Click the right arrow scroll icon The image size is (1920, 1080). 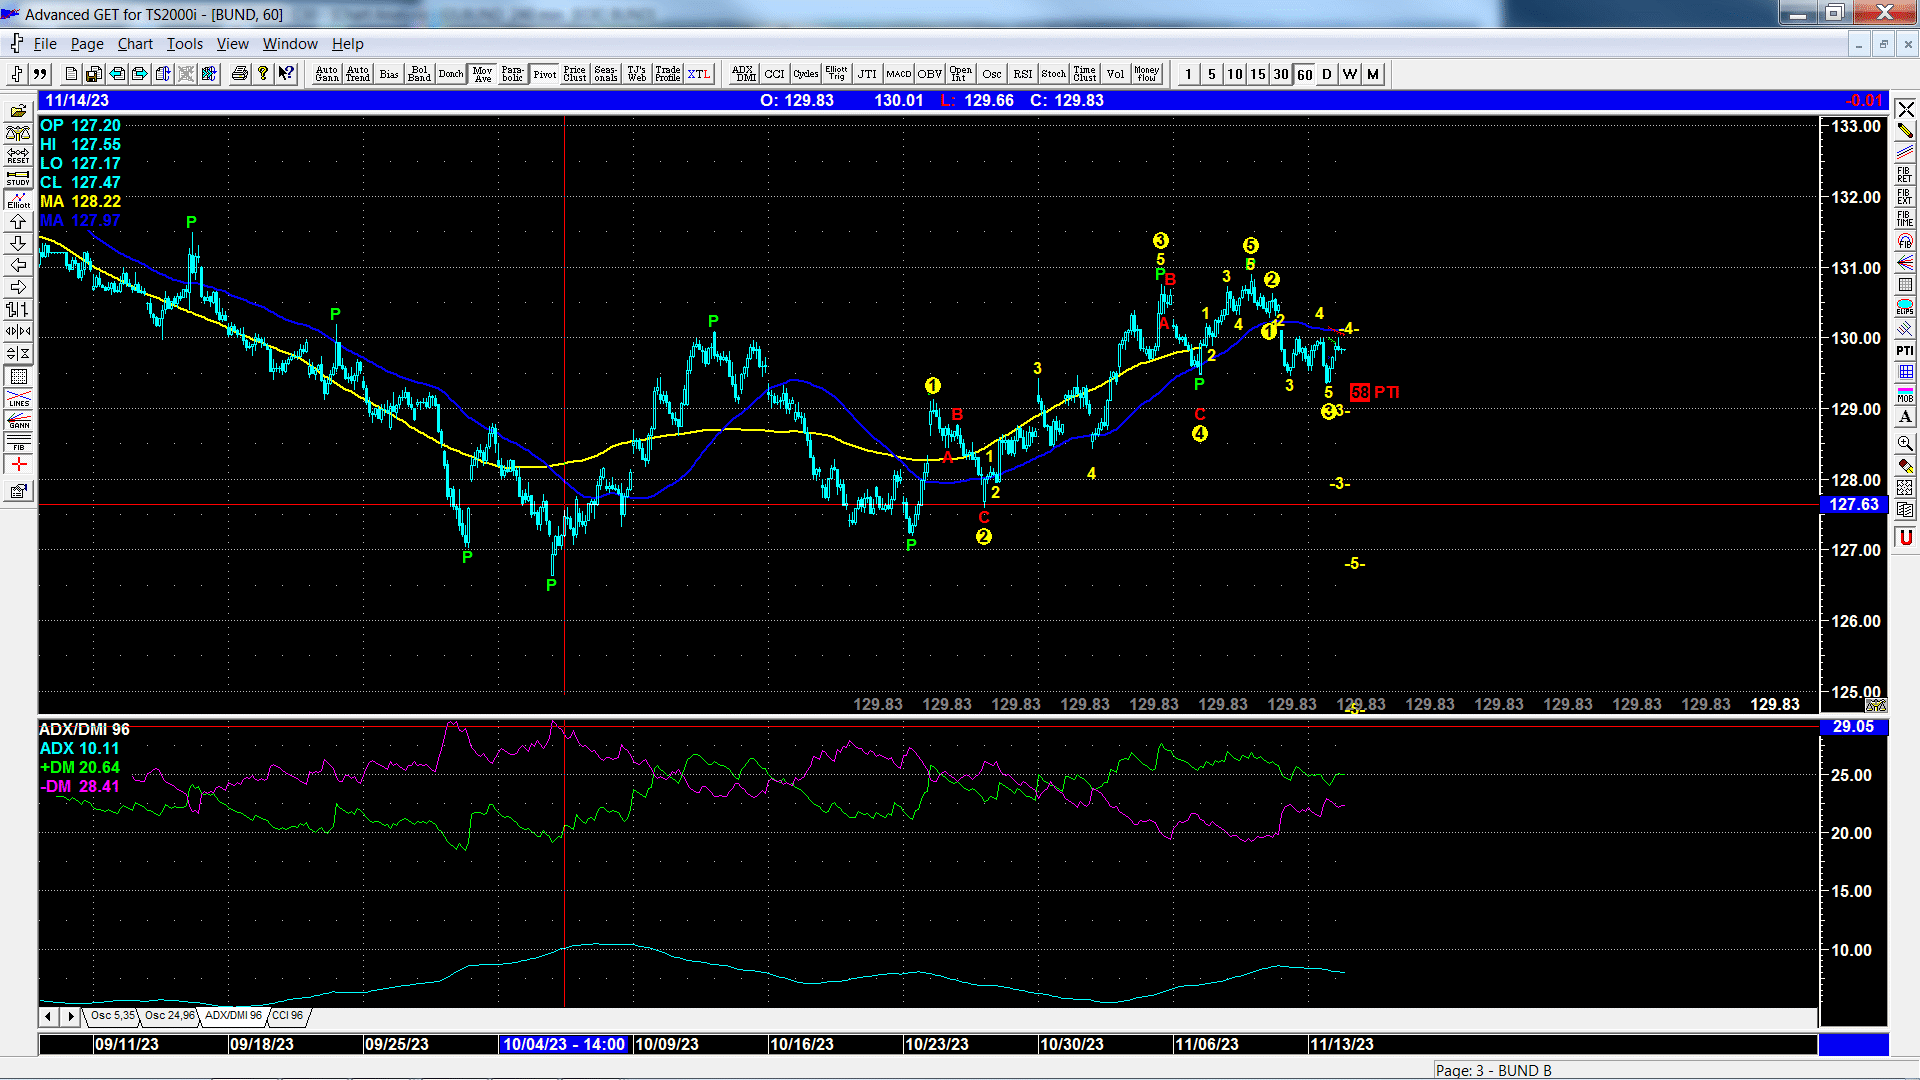[x=18, y=287]
